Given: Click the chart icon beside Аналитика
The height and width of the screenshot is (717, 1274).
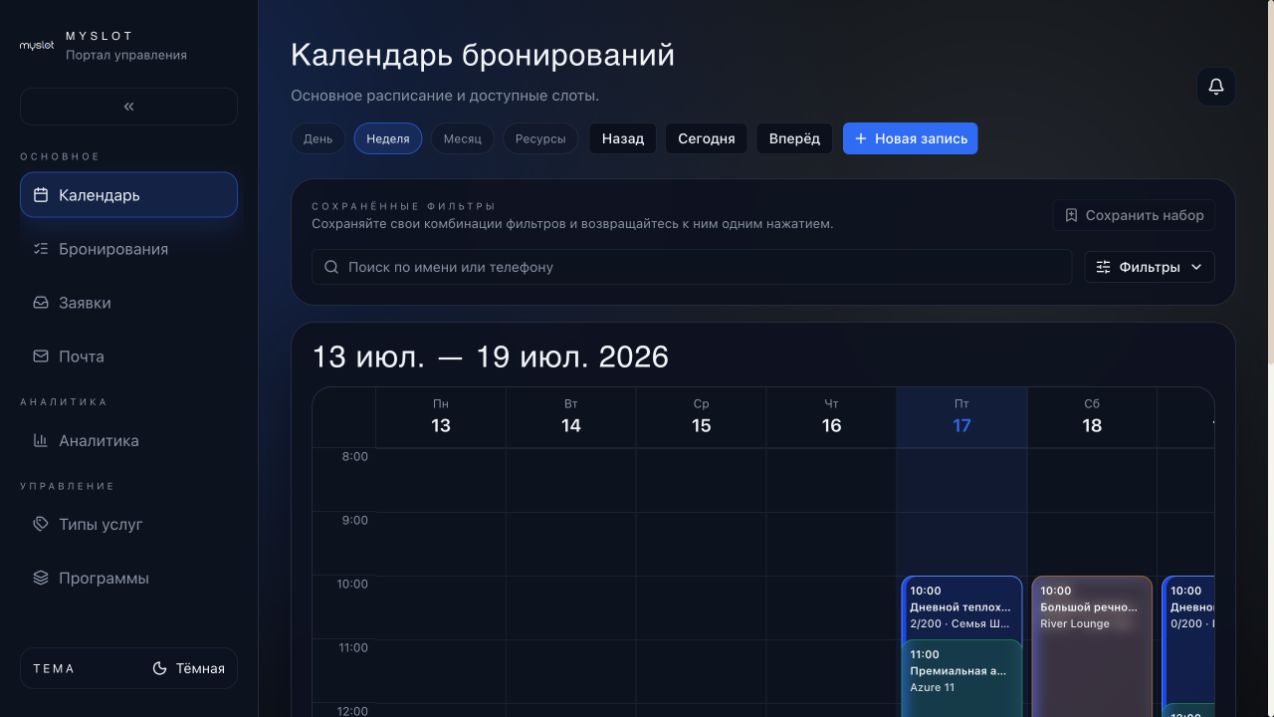Looking at the screenshot, I should click(x=41, y=440).
